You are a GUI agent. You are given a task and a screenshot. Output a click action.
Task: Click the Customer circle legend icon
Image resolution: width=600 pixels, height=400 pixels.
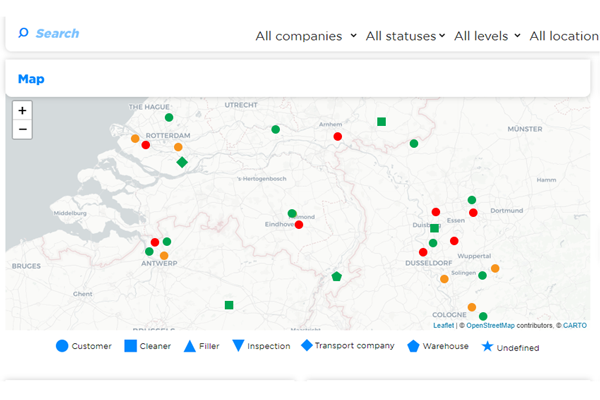coord(62,346)
